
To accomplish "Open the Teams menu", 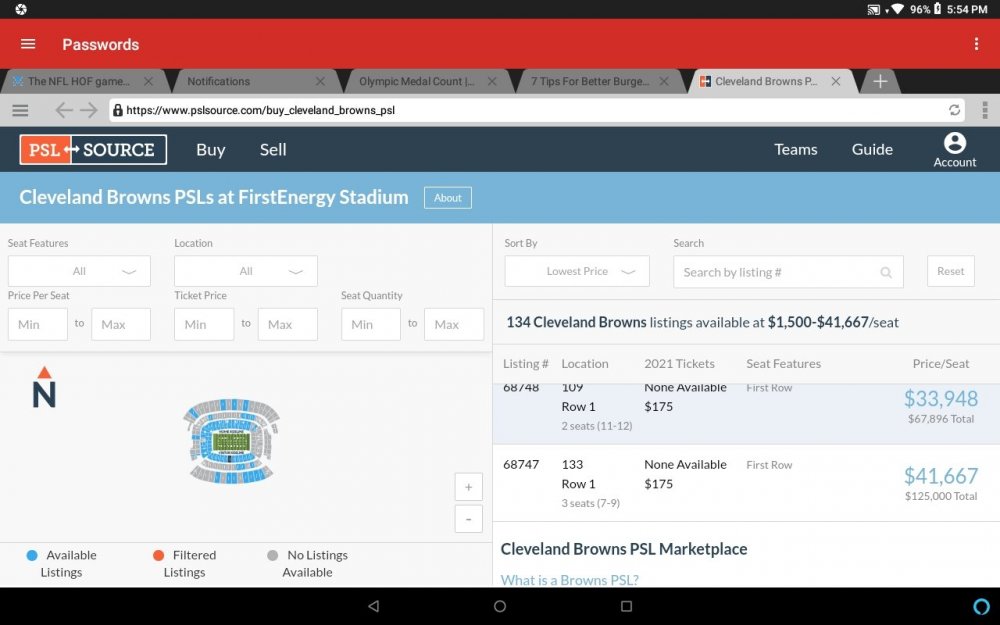I will point(795,149).
